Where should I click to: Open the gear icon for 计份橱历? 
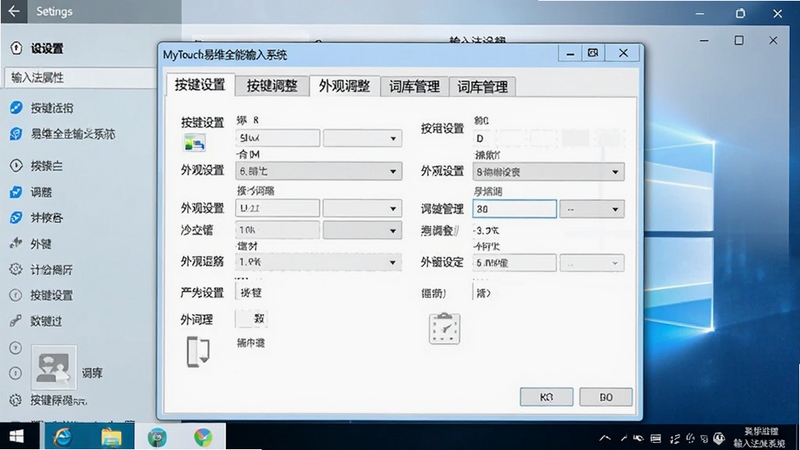click(x=16, y=269)
